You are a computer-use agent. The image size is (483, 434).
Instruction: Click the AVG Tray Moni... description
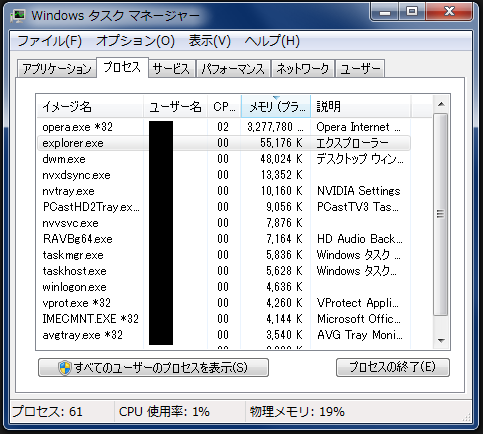tap(360, 335)
